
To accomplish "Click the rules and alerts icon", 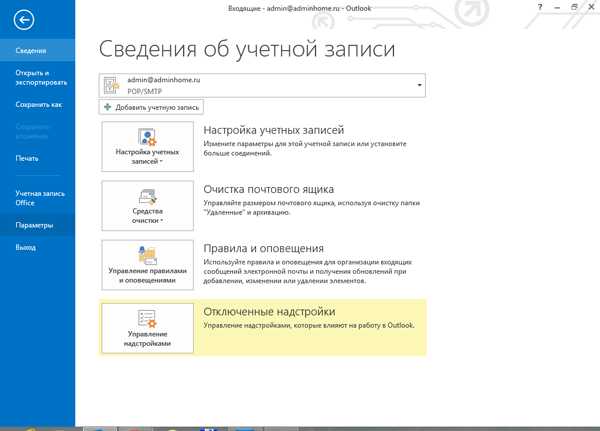I will click(x=147, y=255).
